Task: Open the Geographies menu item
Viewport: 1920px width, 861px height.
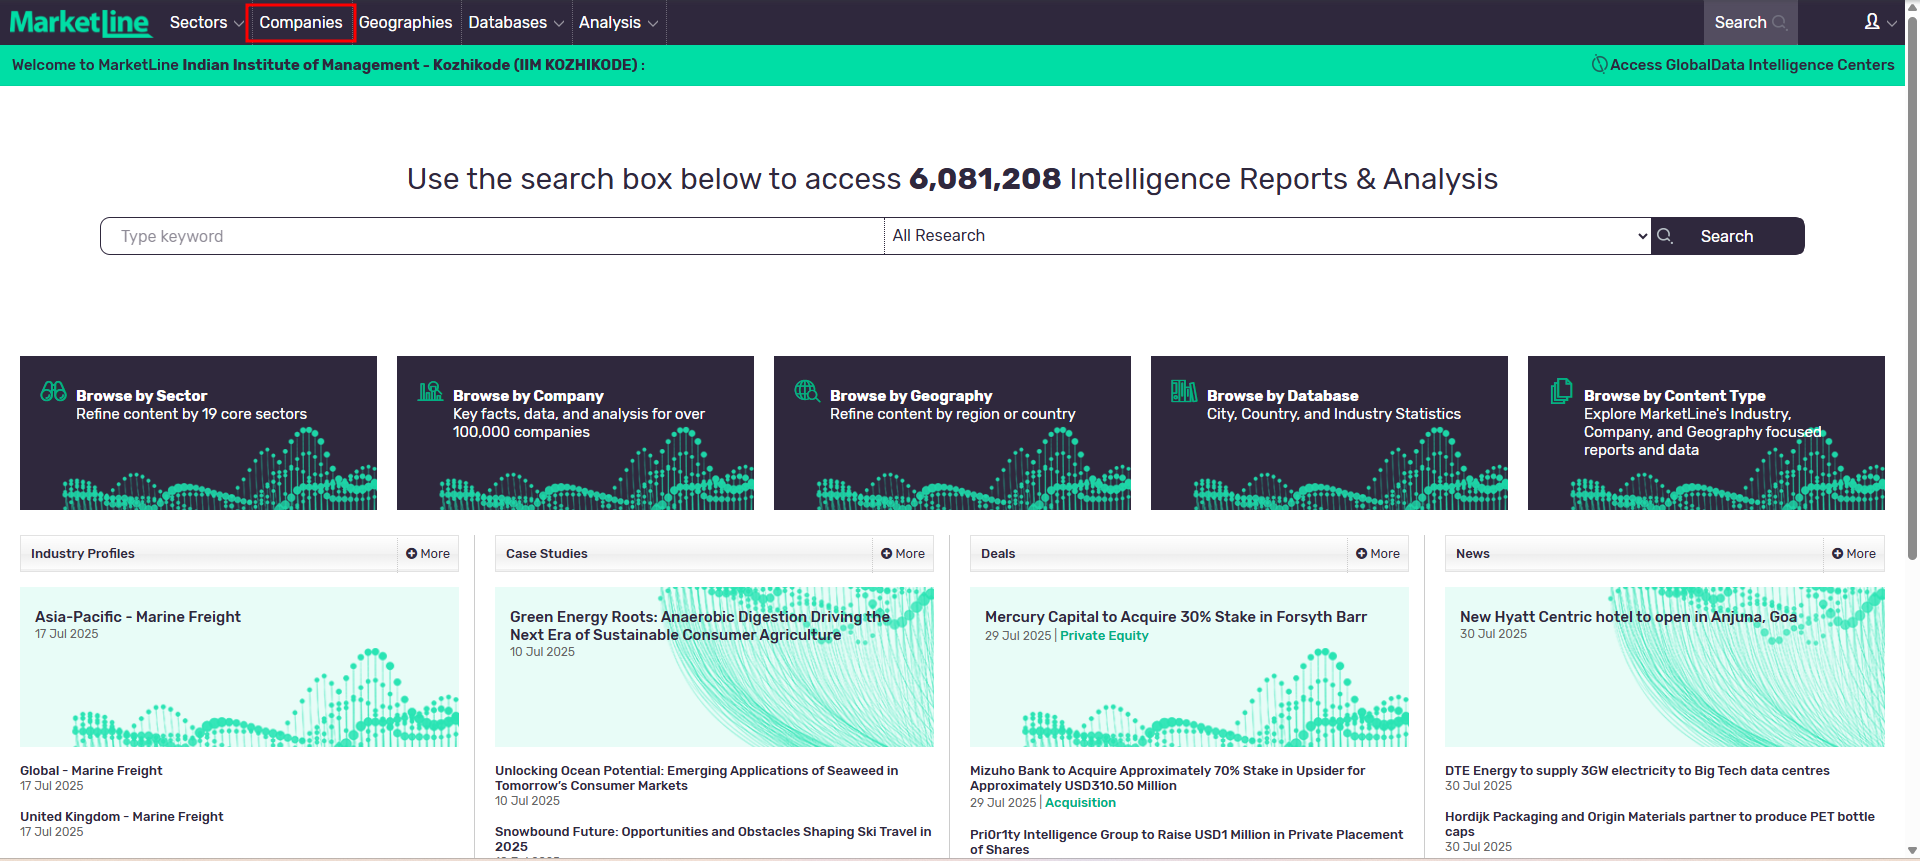Action: click(405, 22)
